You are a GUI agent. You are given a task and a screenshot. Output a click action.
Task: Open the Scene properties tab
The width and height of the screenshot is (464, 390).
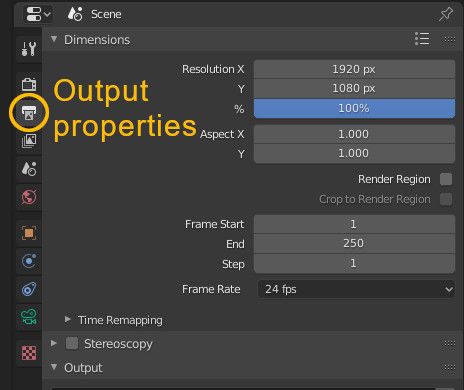(29, 169)
